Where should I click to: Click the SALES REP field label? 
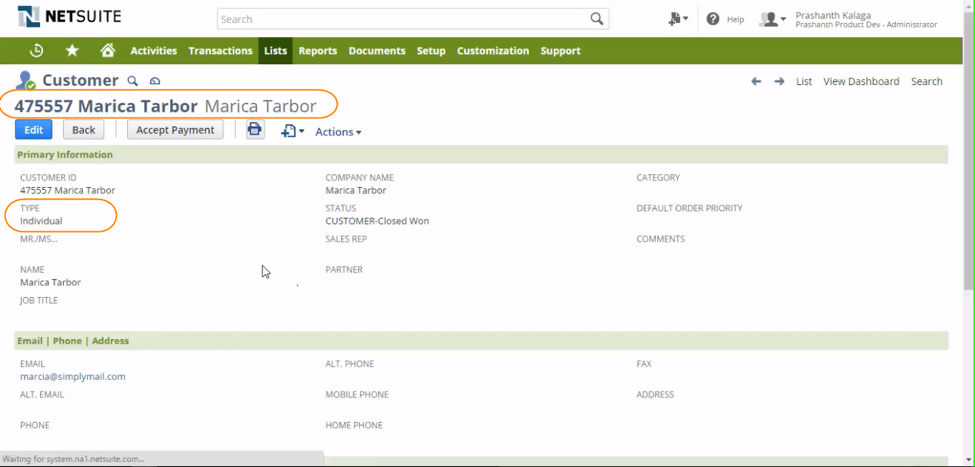point(346,239)
